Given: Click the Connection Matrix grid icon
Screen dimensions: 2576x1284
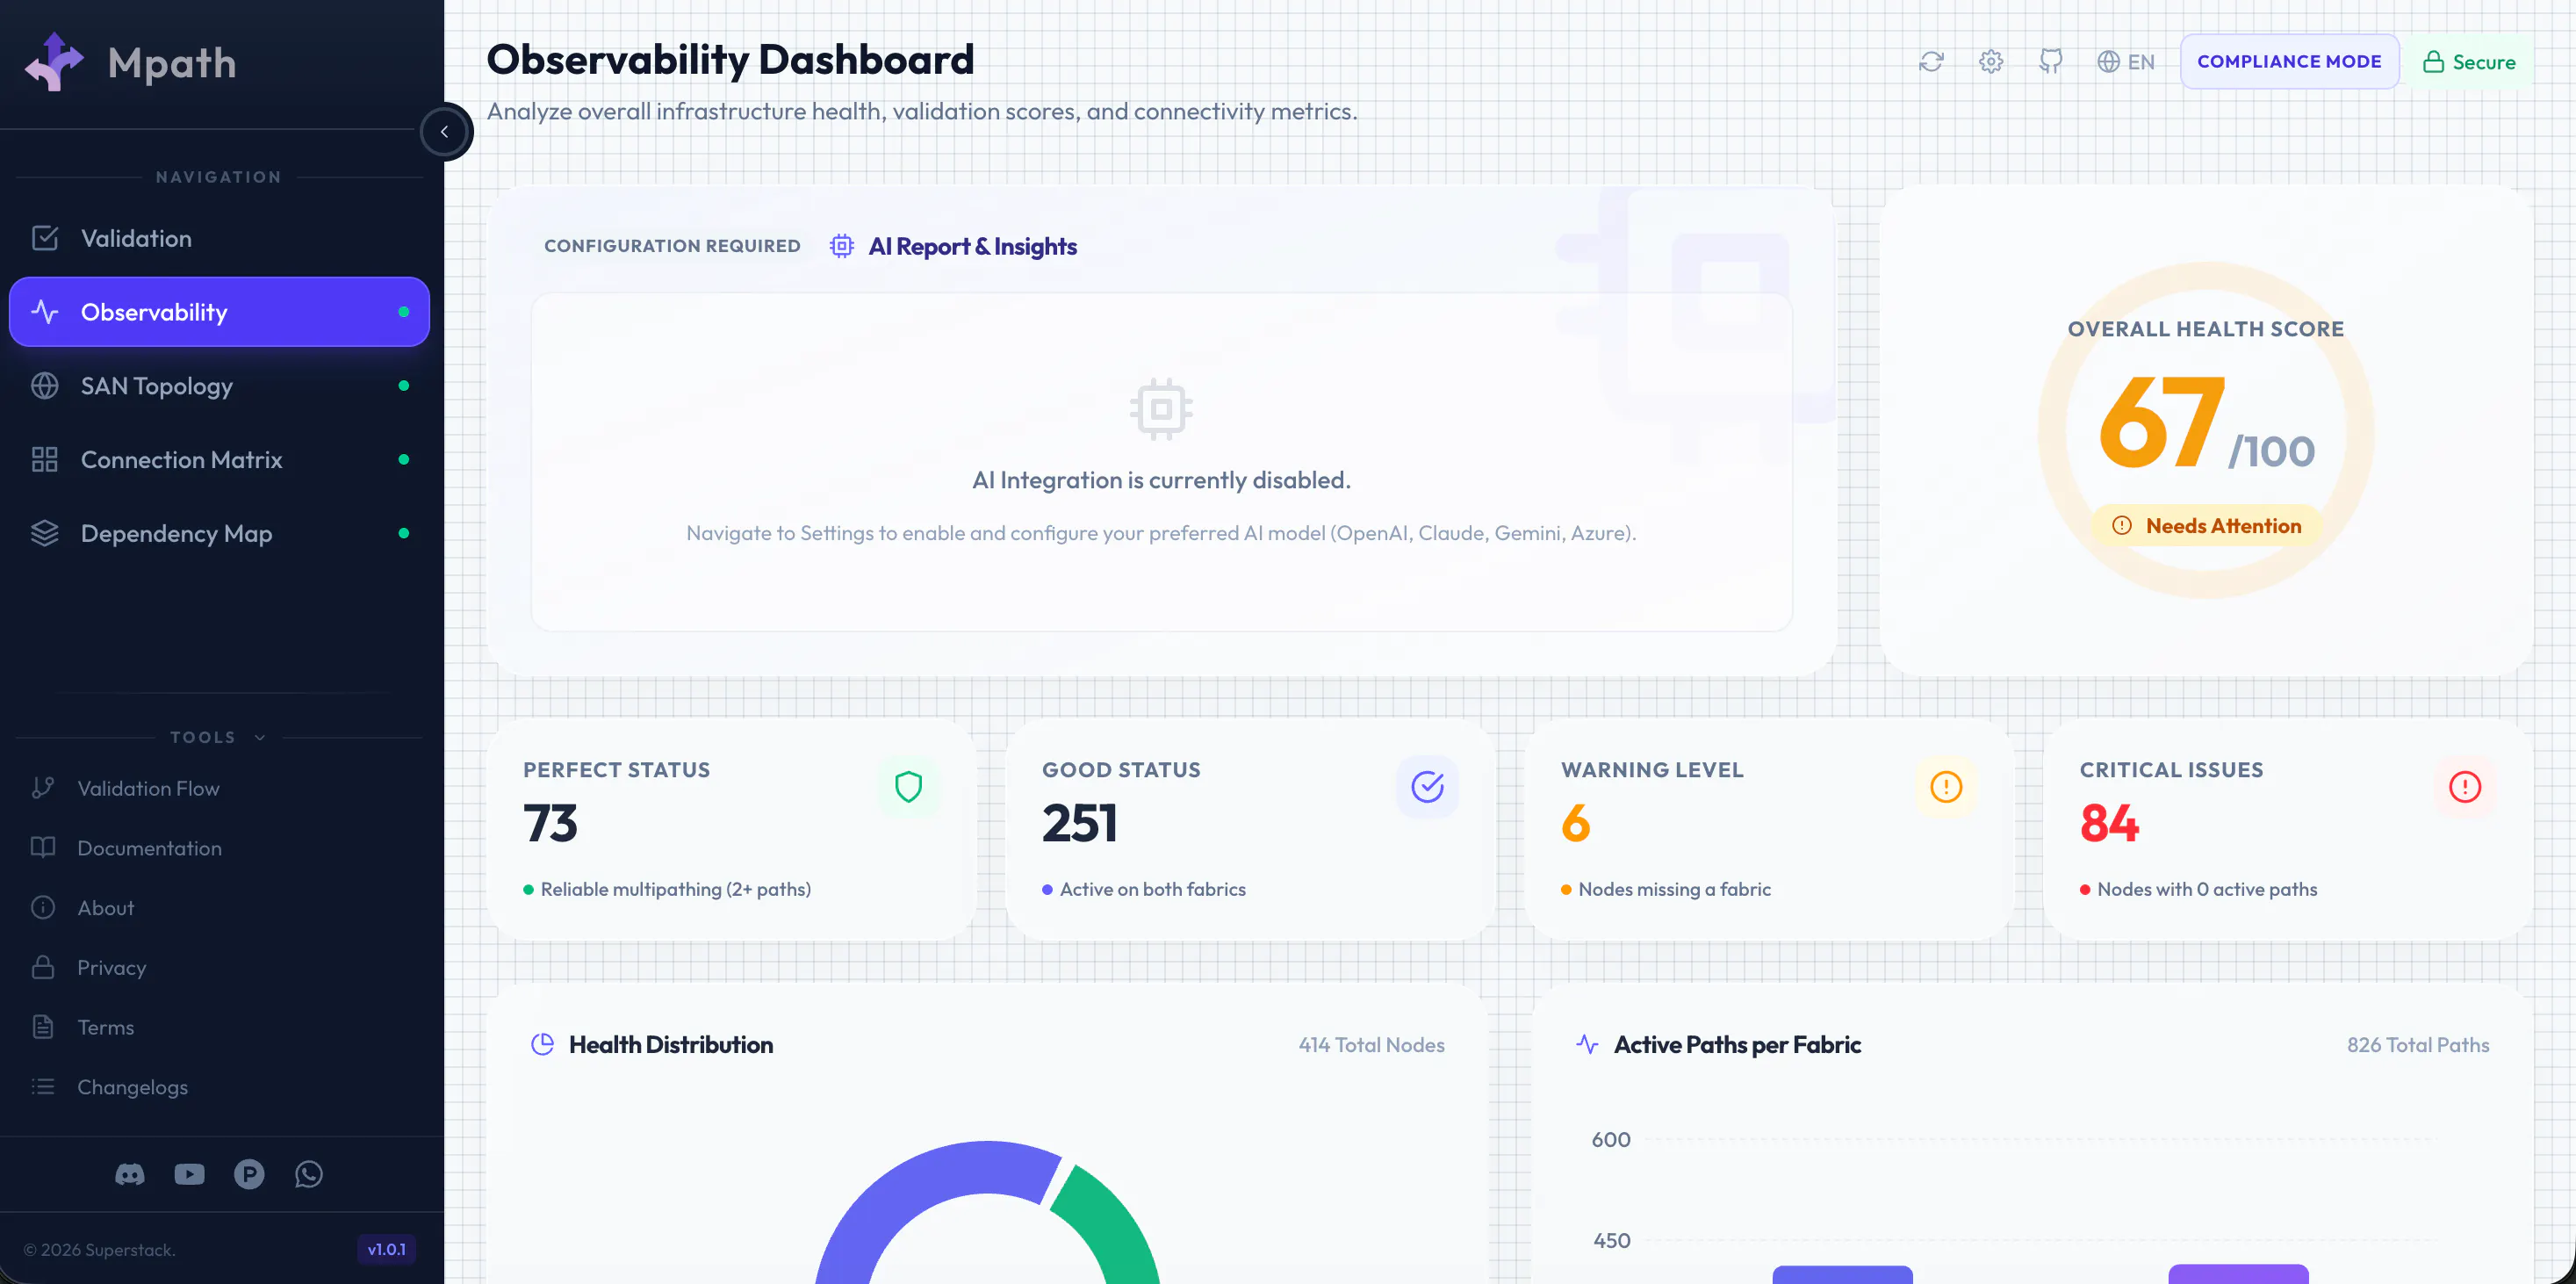Looking at the screenshot, I should [x=45, y=460].
